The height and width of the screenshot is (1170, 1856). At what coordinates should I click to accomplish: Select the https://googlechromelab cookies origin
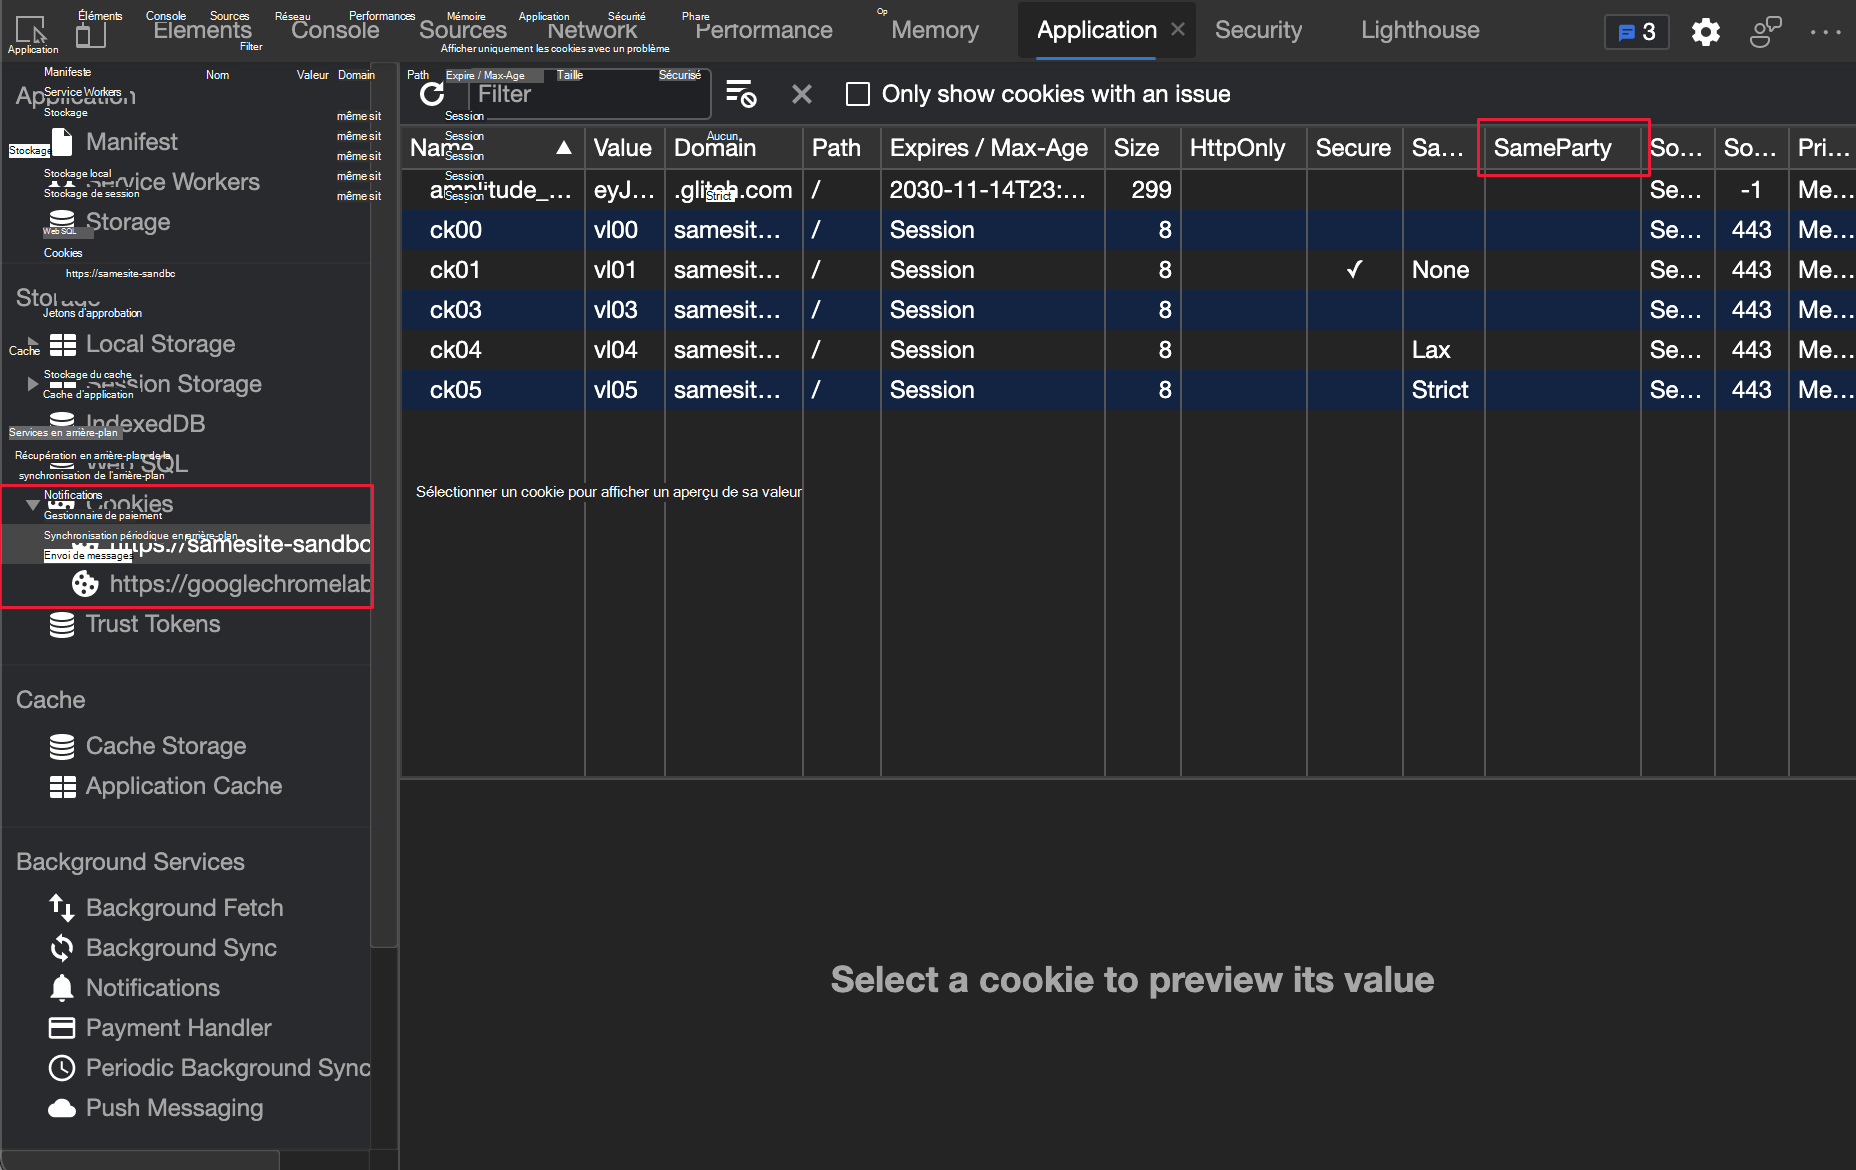pos(186,584)
